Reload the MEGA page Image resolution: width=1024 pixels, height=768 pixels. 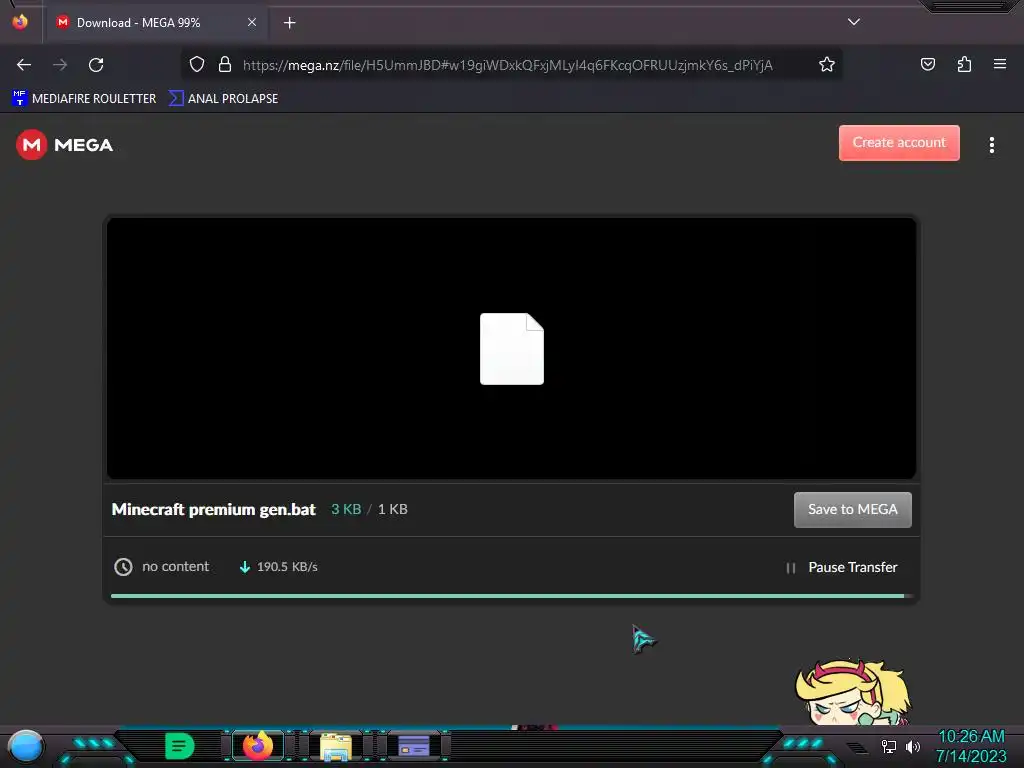tap(96, 65)
